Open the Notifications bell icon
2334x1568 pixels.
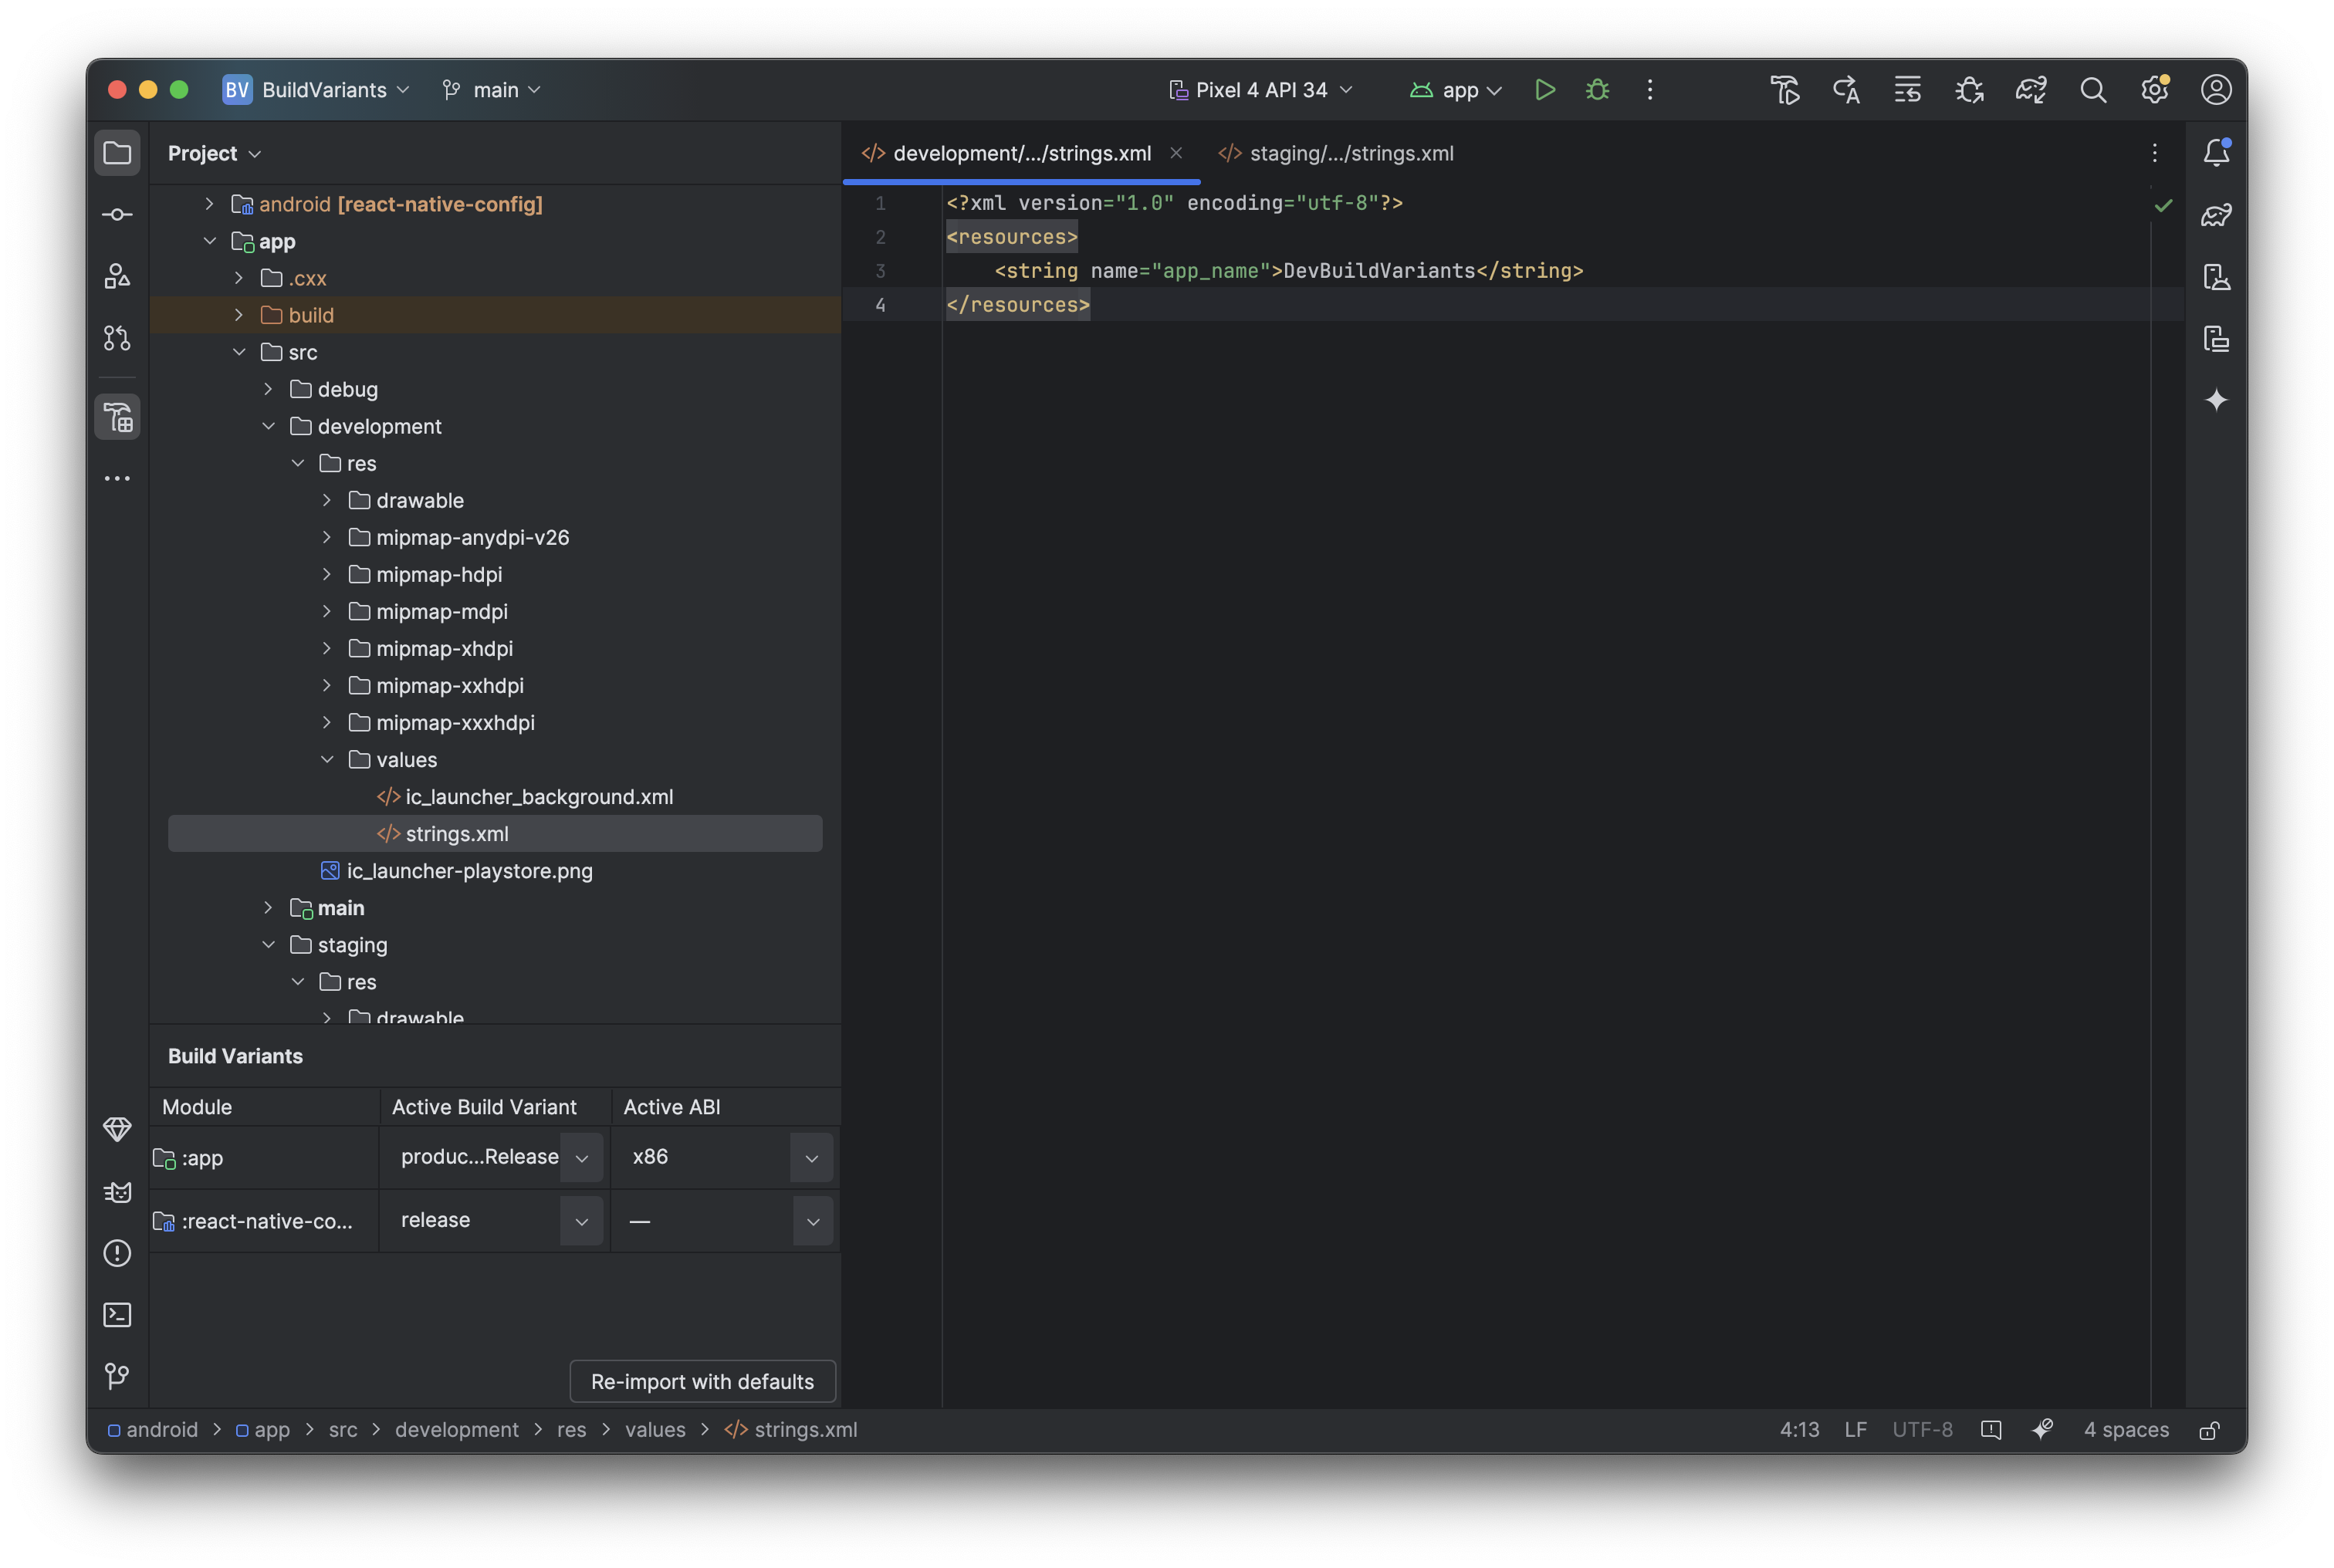tap(2216, 153)
